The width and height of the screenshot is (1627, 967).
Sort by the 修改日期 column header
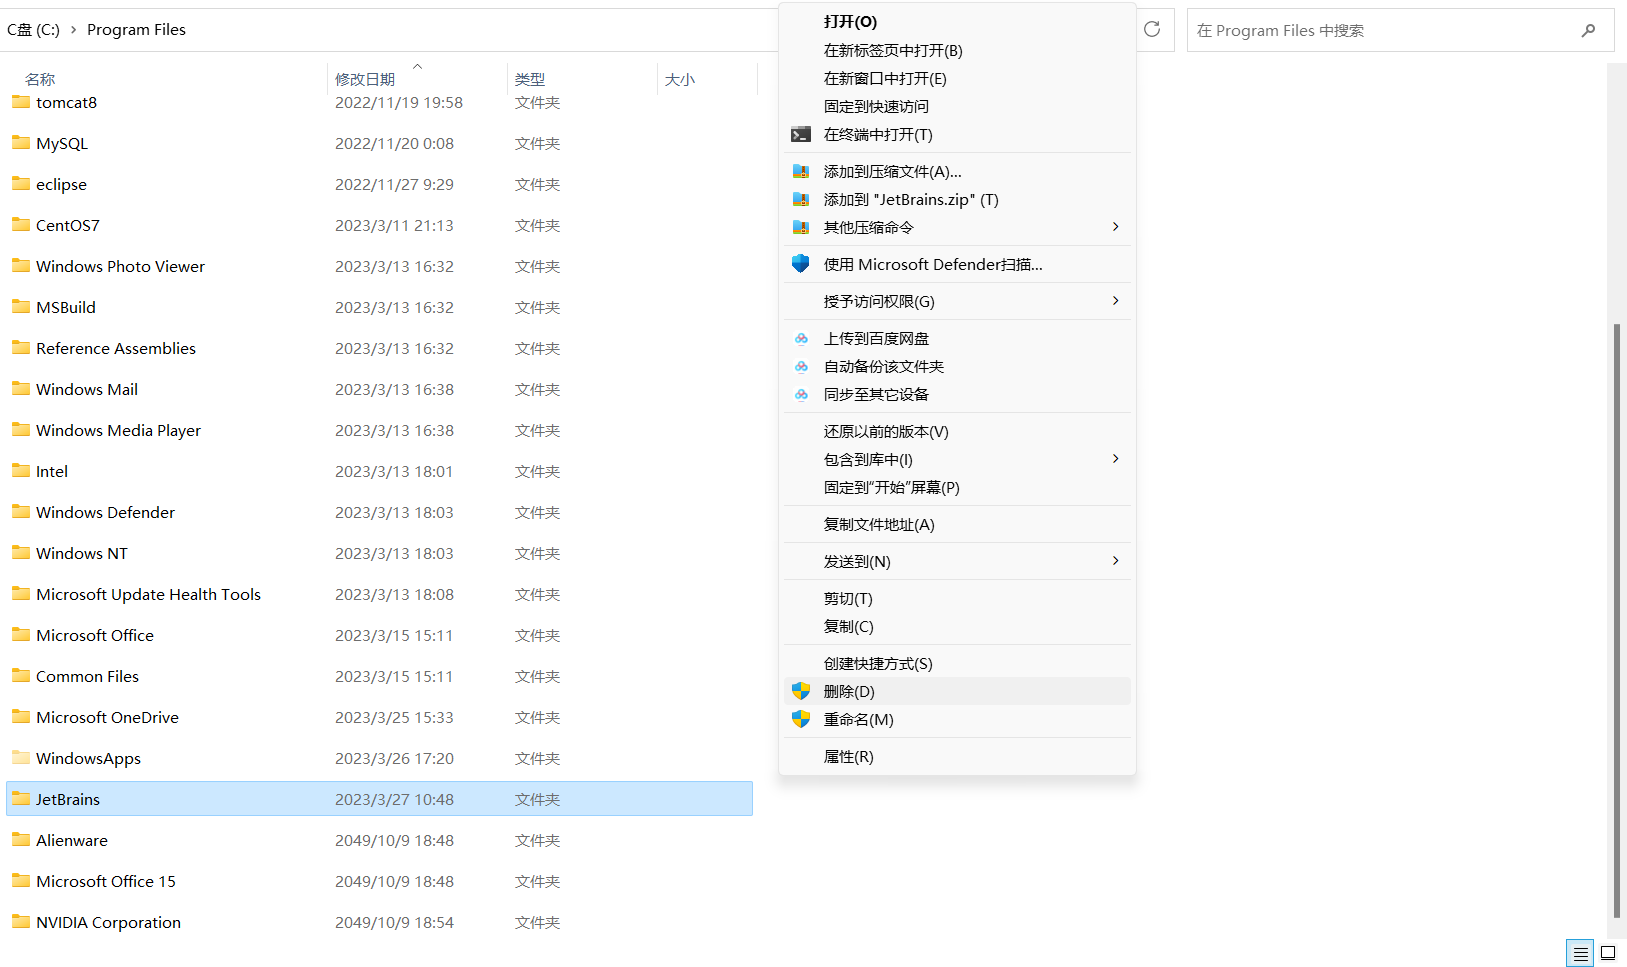point(365,79)
